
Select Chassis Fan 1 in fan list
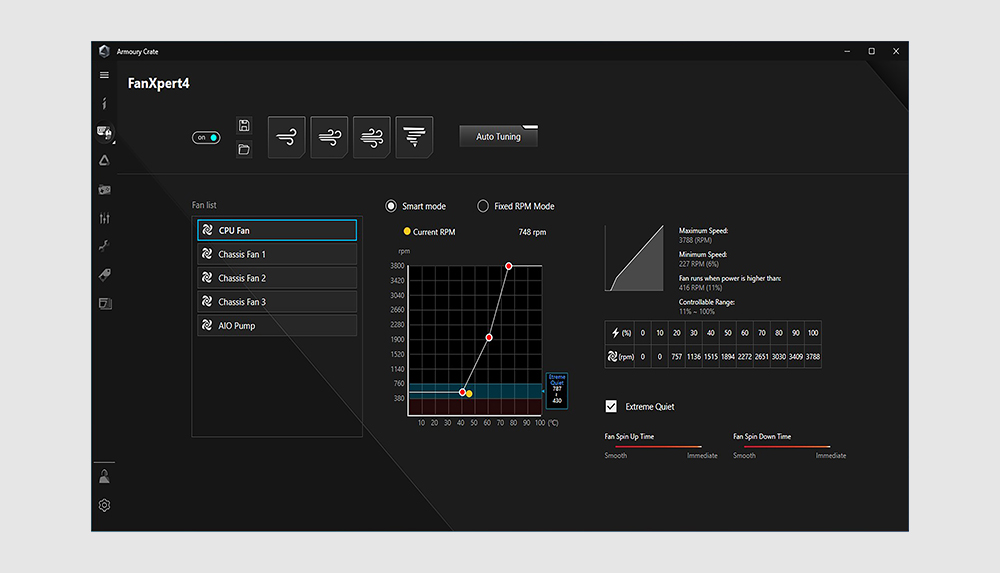coord(277,254)
